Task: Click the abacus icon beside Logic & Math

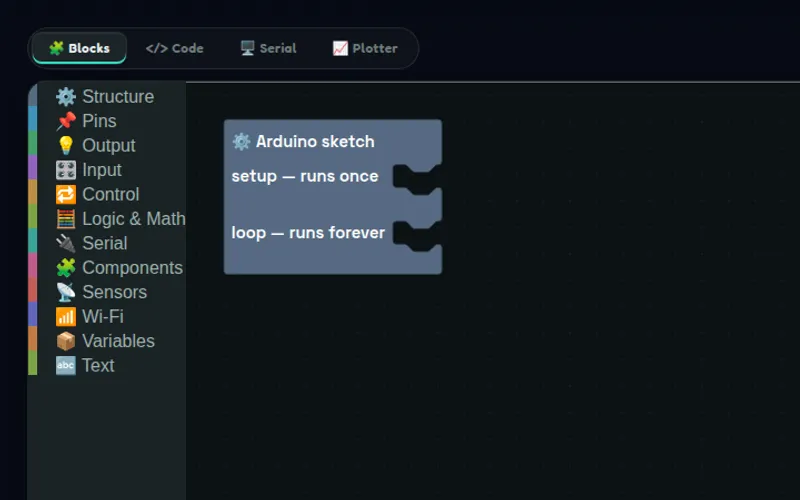Action: coord(66,219)
